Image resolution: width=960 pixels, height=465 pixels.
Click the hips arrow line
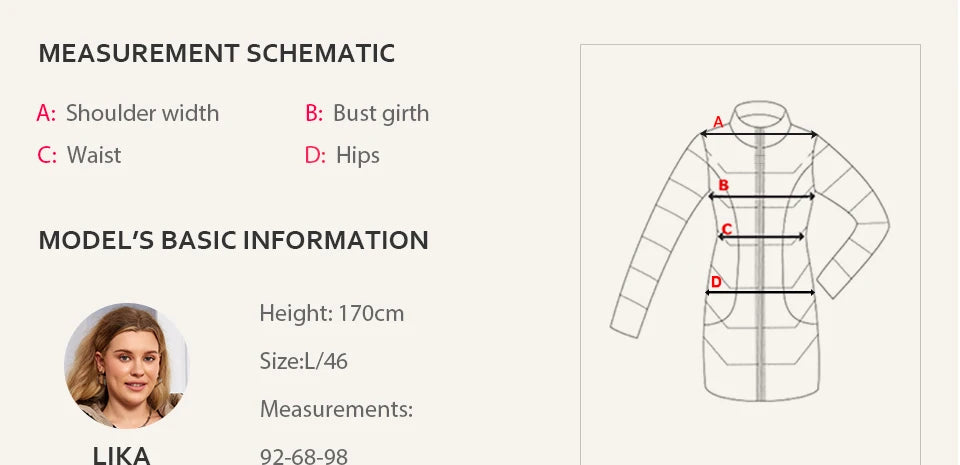pyautogui.click(x=760, y=293)
